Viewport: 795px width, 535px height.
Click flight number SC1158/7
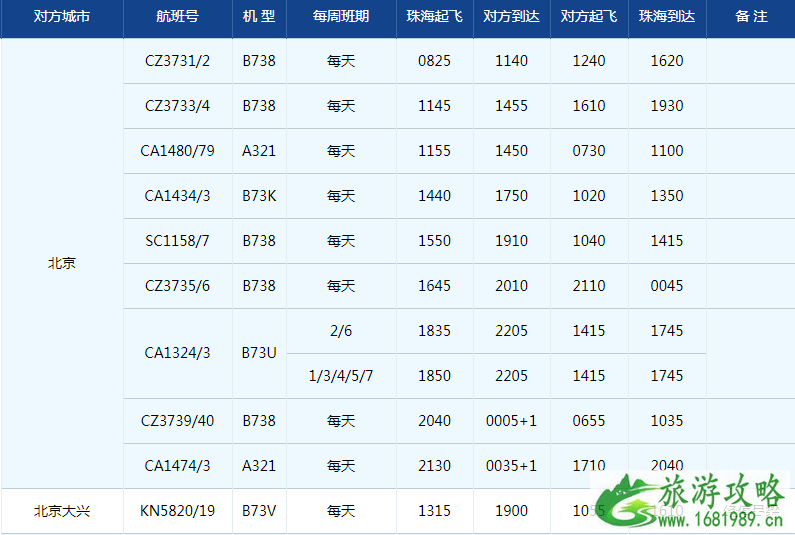[x=177, y=241]
